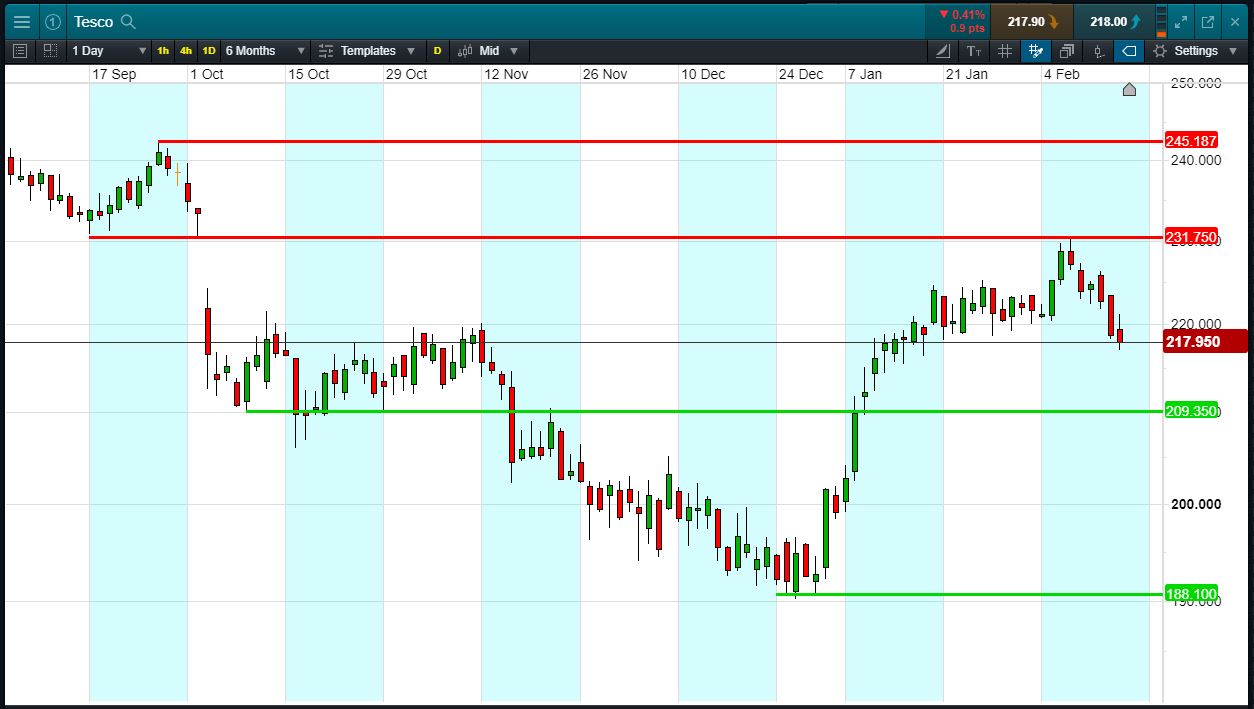
Task: Open the Mid price type dropdown
Action: point(489,50)
